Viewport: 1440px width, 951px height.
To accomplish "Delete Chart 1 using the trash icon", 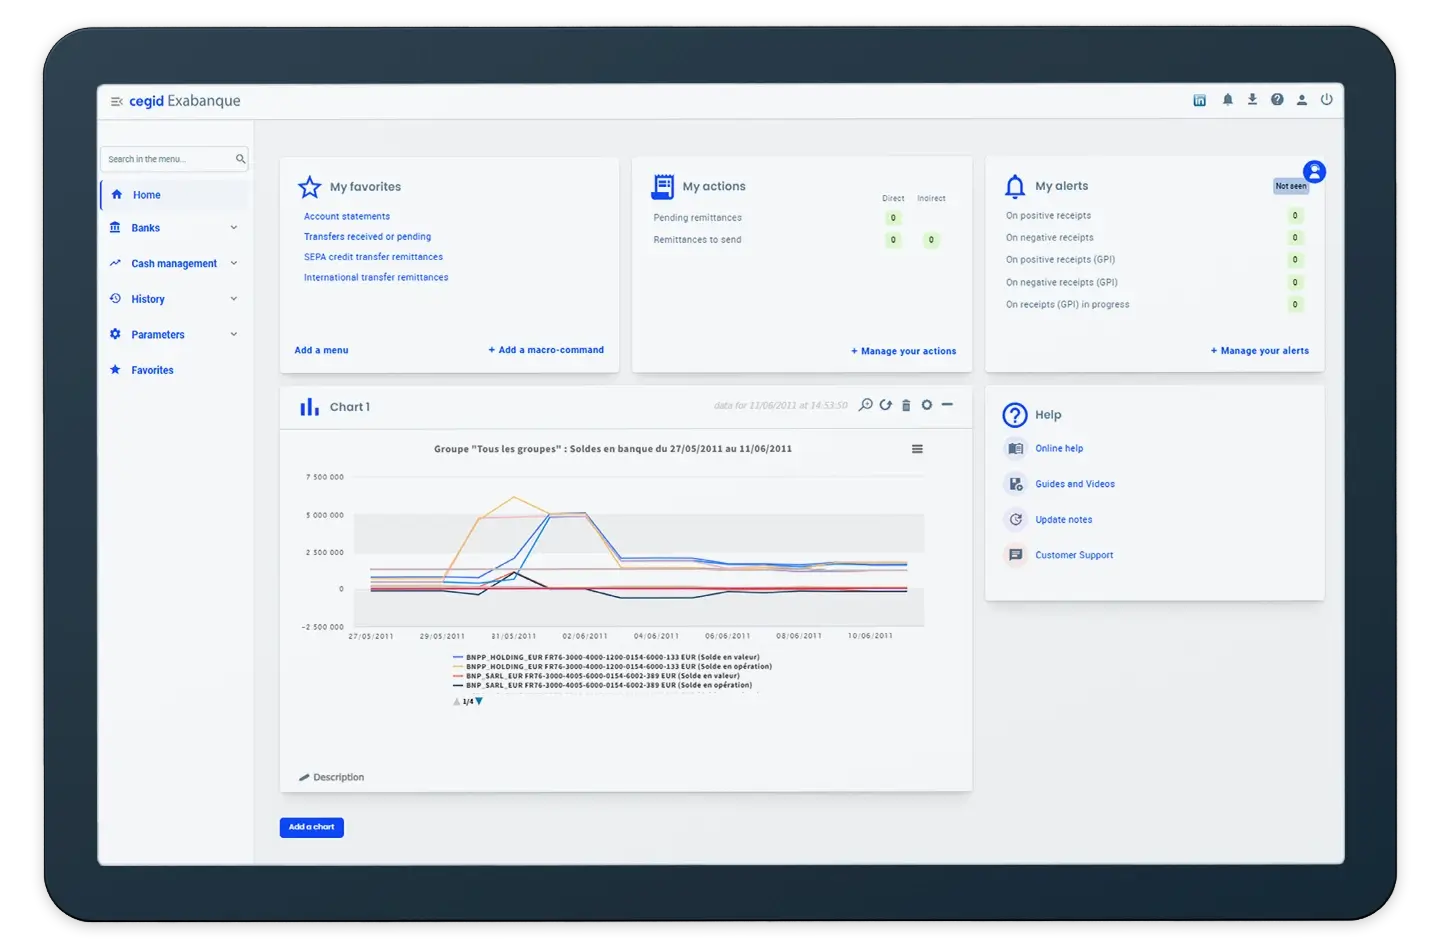I will pyautogui.click(x=906, y=405).
